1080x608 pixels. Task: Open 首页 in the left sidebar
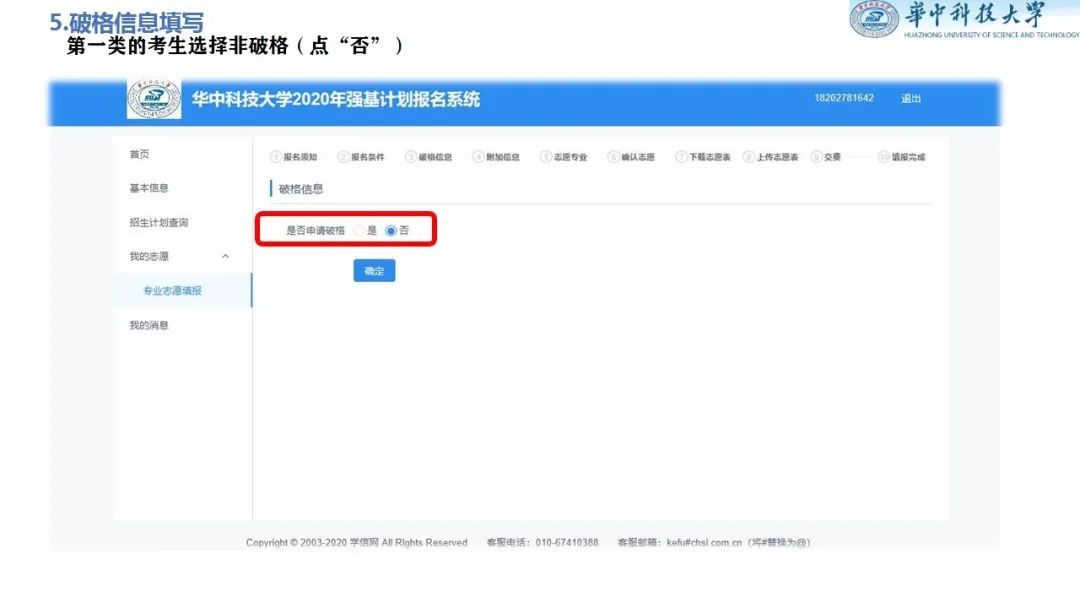pyautogui.click(x=139, y=154)
